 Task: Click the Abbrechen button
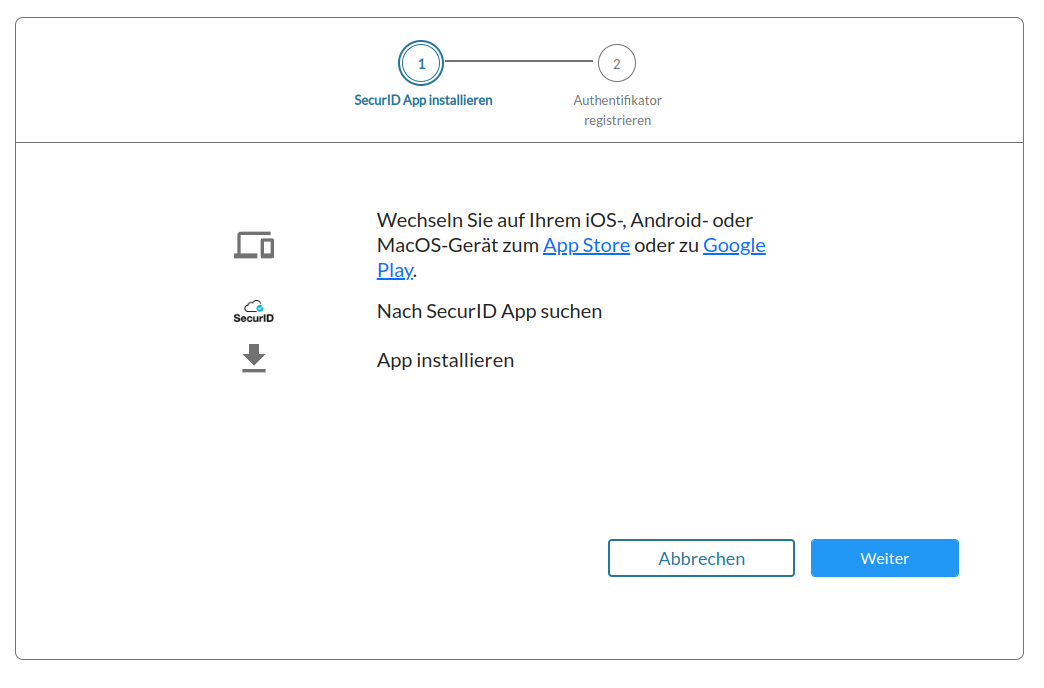coord(701,558)
